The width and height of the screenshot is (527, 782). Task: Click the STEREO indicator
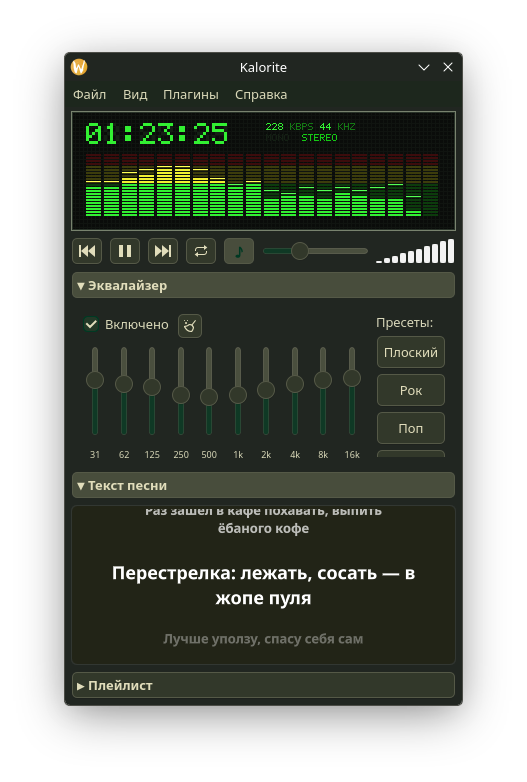click(x=319, y=138)
